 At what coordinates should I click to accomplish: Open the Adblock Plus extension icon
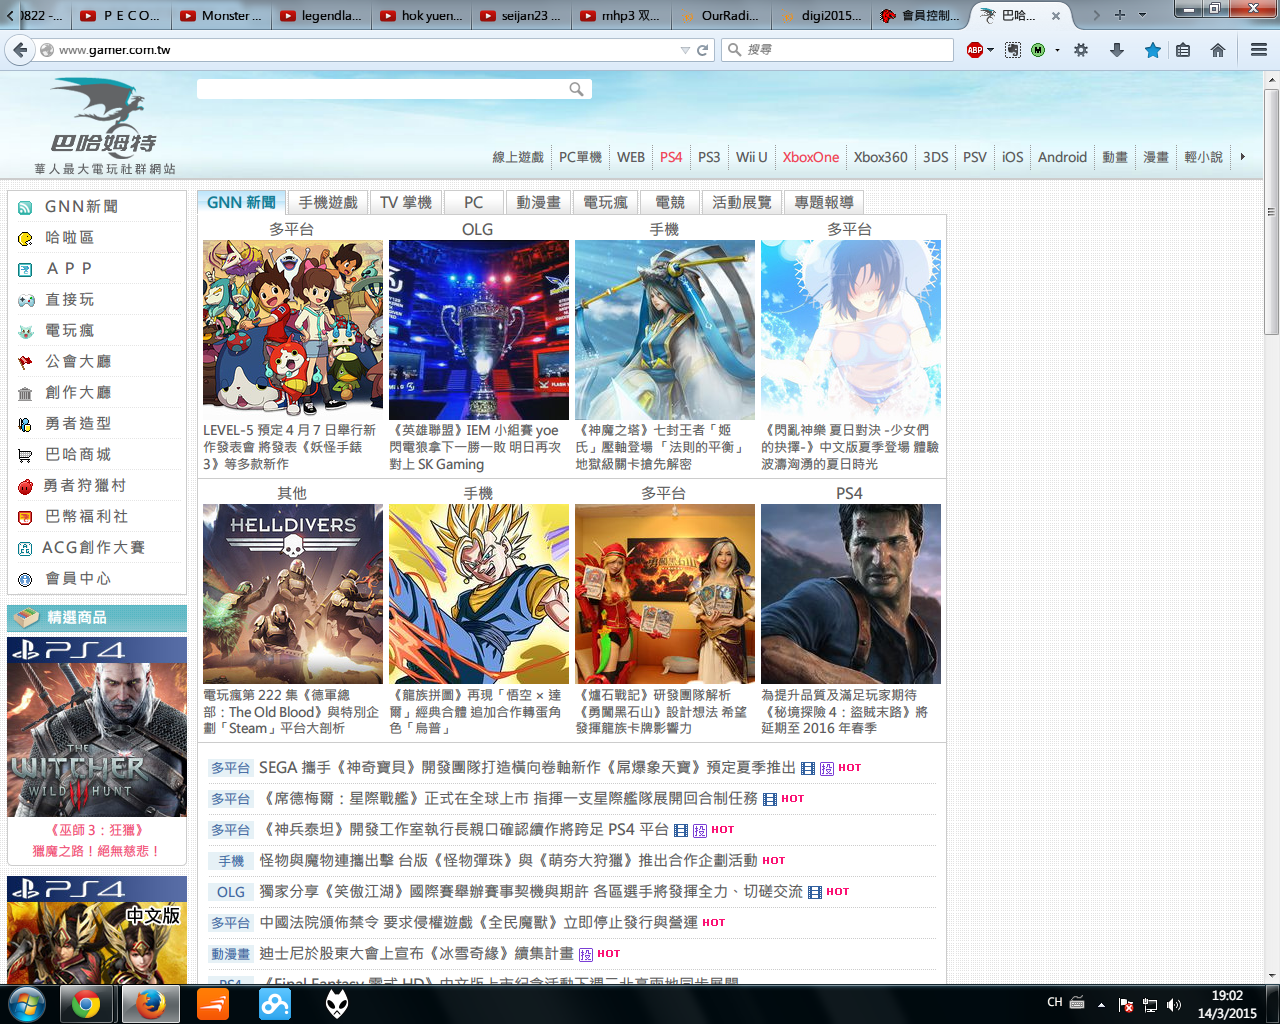[x=974, y=50]
